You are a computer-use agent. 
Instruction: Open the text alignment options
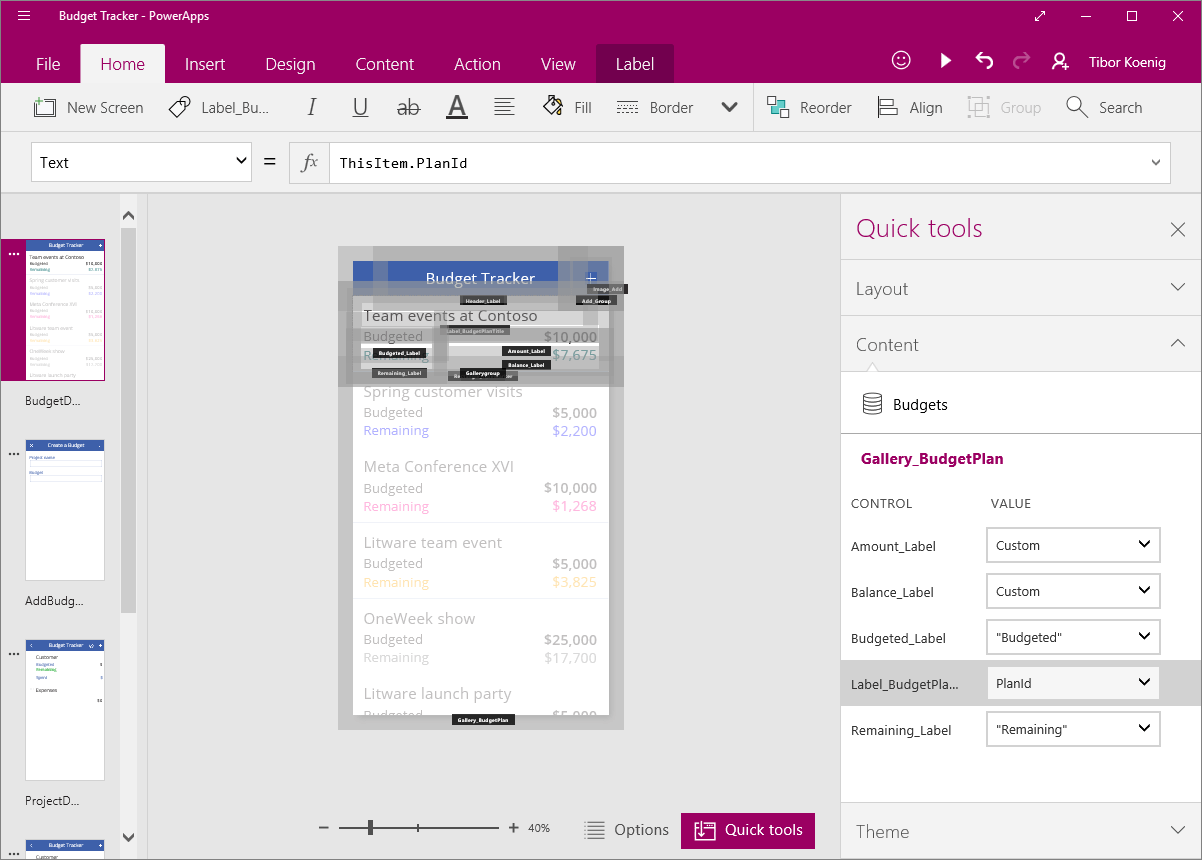coord(504,107)
